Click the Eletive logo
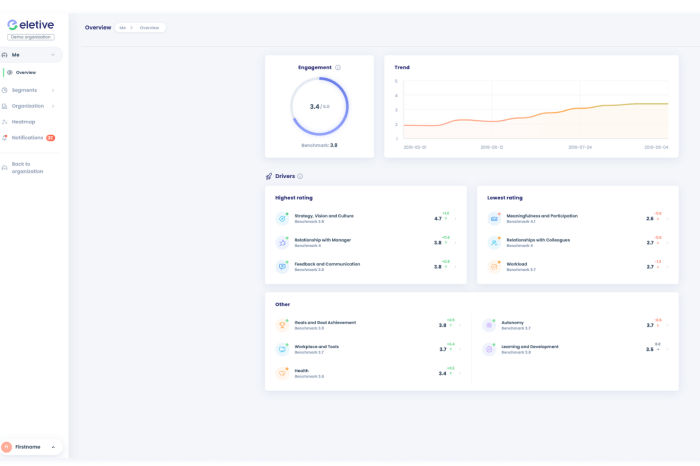 point(31,25)
